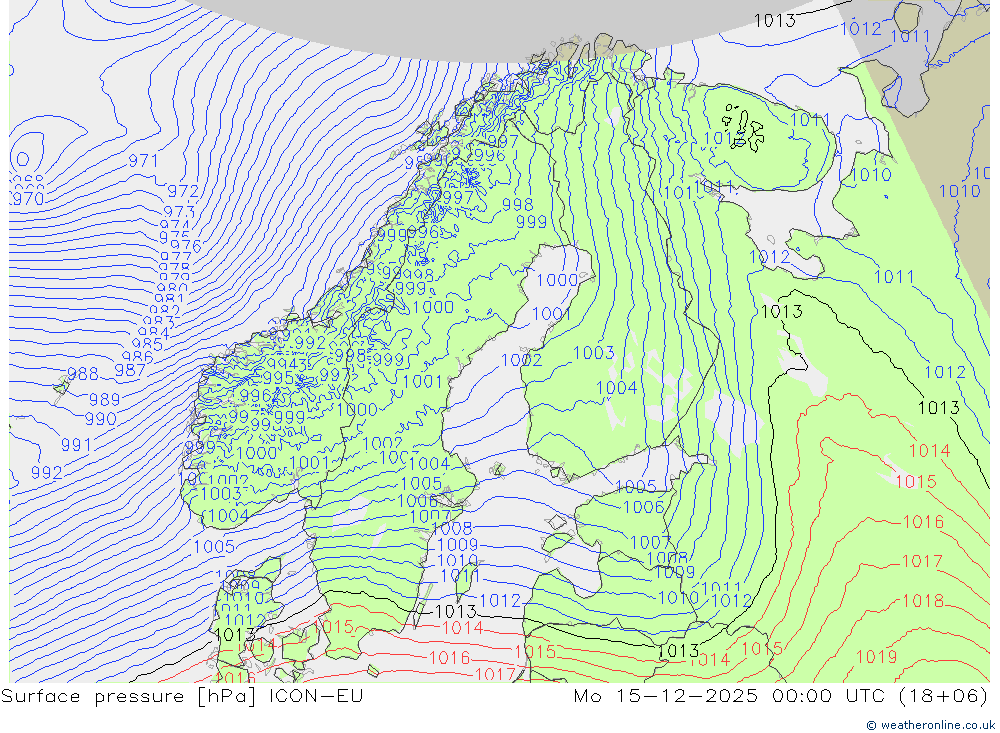Viewport: 1000px width, 733px height.
Task: Click the 971 isobar label
Action: pyautogui.click(x=143, y=161)
